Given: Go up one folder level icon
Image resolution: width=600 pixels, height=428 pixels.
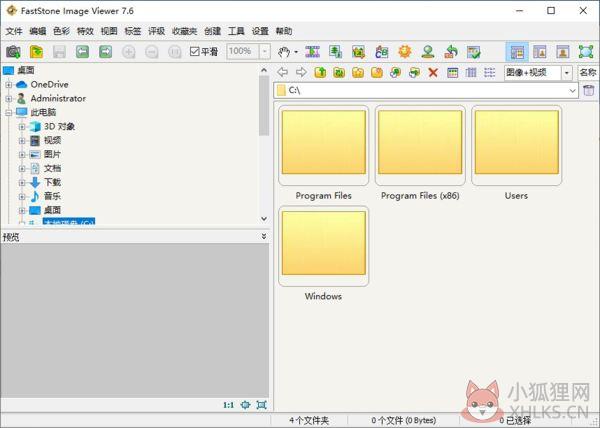Looking at the screenshot, I should point(320,72).
